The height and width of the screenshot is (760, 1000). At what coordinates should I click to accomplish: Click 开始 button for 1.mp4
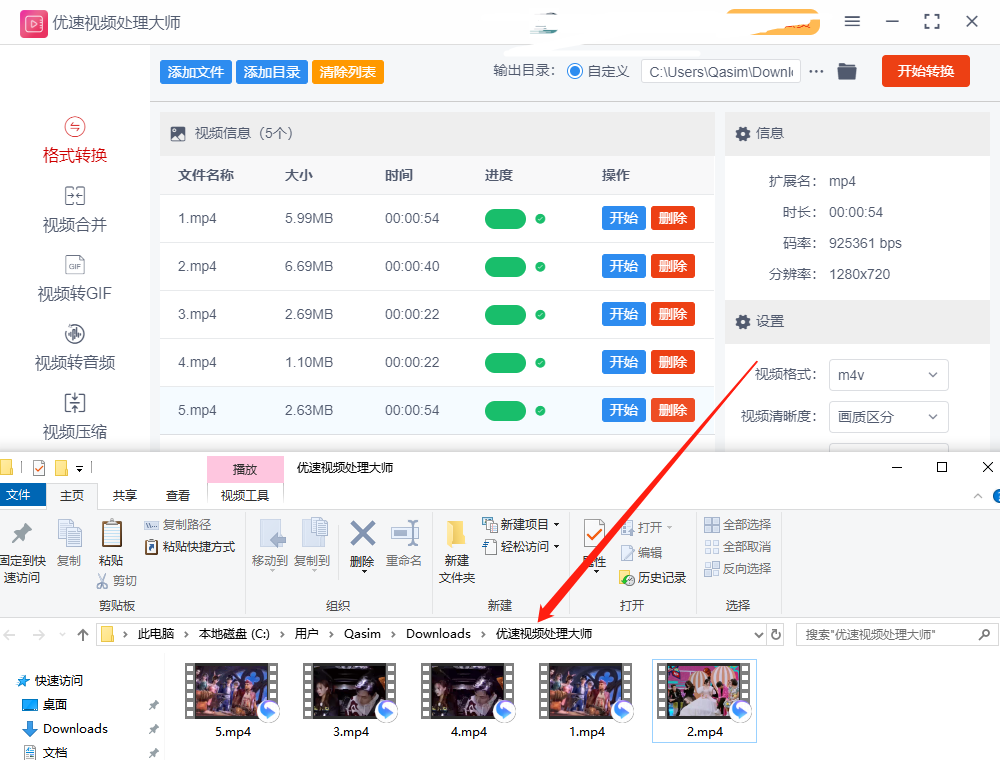click(623, 219)
